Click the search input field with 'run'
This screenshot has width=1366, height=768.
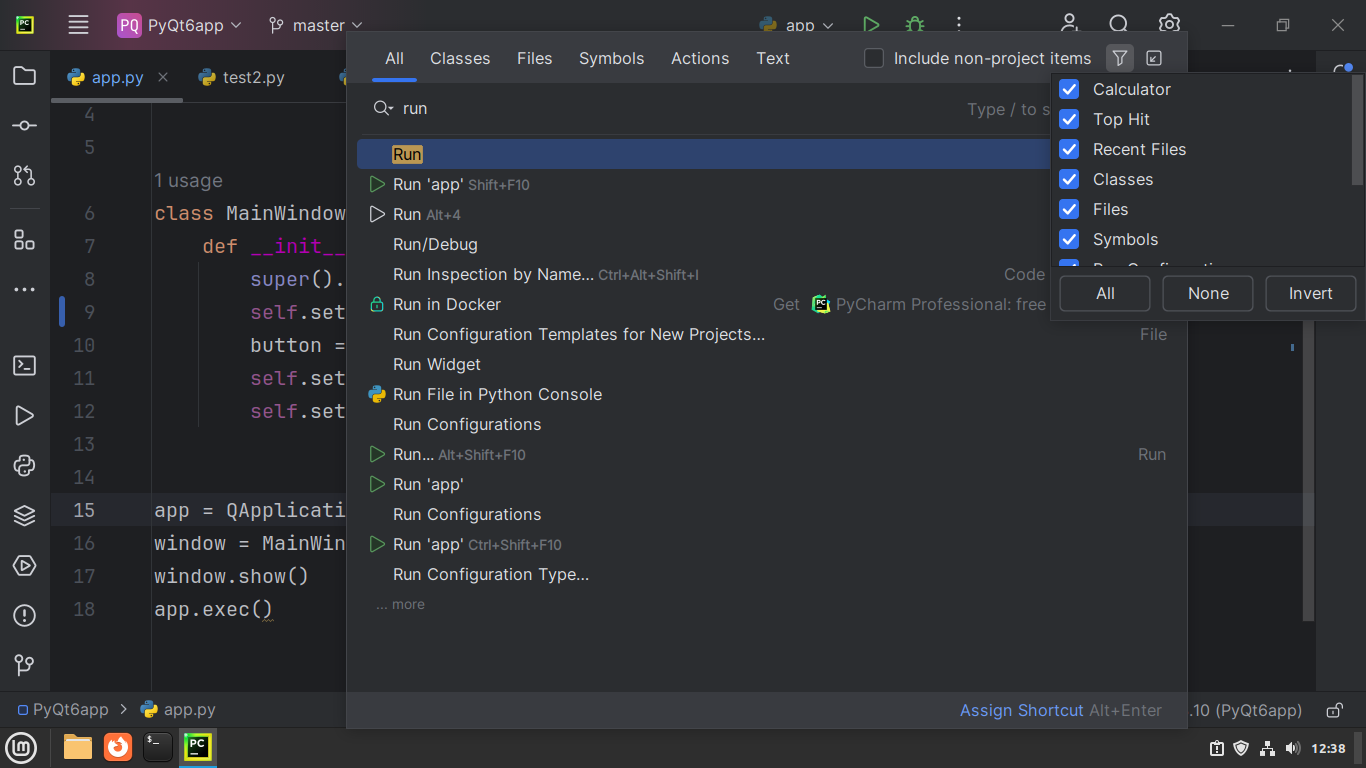pyautogui.click(x=680, y=108)
